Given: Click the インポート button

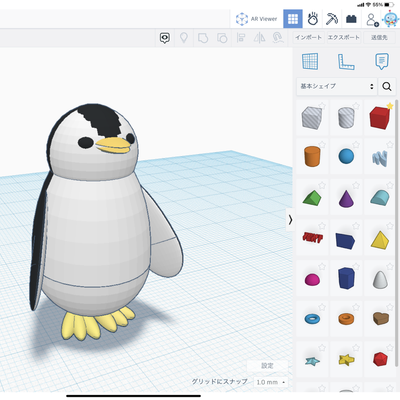Looking at the screenshot, I should (308, 37).
